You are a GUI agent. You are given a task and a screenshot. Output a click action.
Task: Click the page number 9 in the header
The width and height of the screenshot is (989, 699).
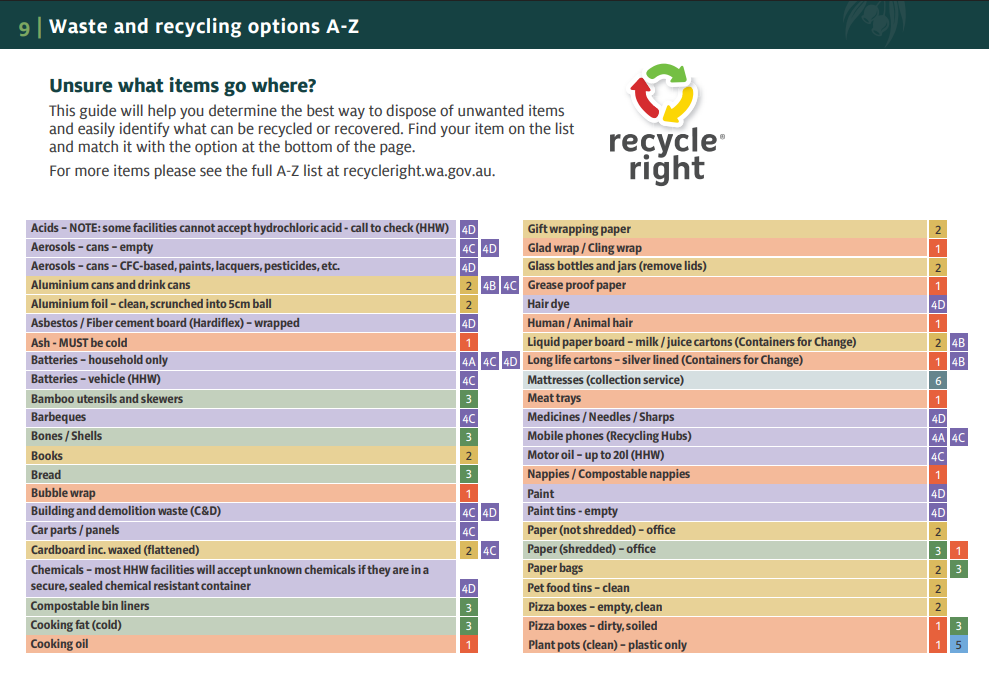point(24,27)
